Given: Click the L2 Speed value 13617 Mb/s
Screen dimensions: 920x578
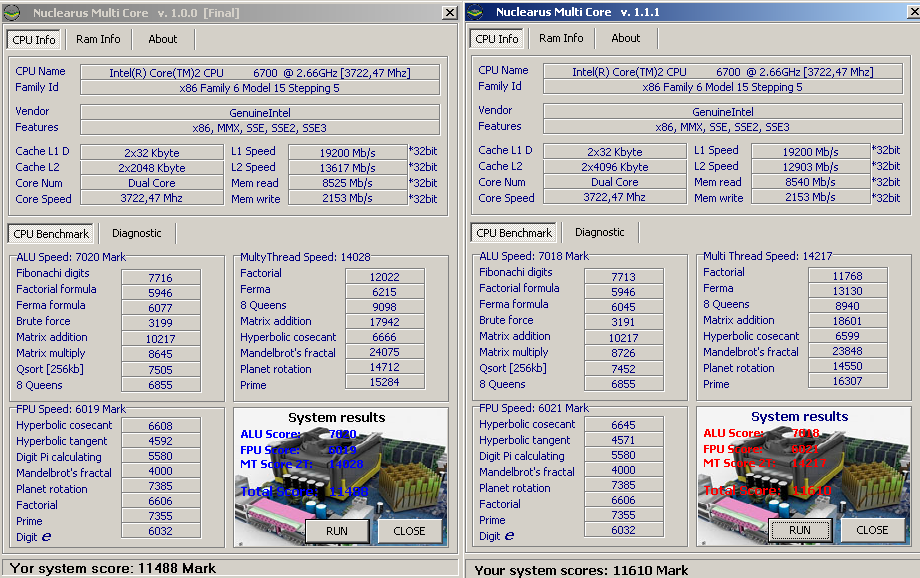Looking at the screenshot, I should point(347,168).
